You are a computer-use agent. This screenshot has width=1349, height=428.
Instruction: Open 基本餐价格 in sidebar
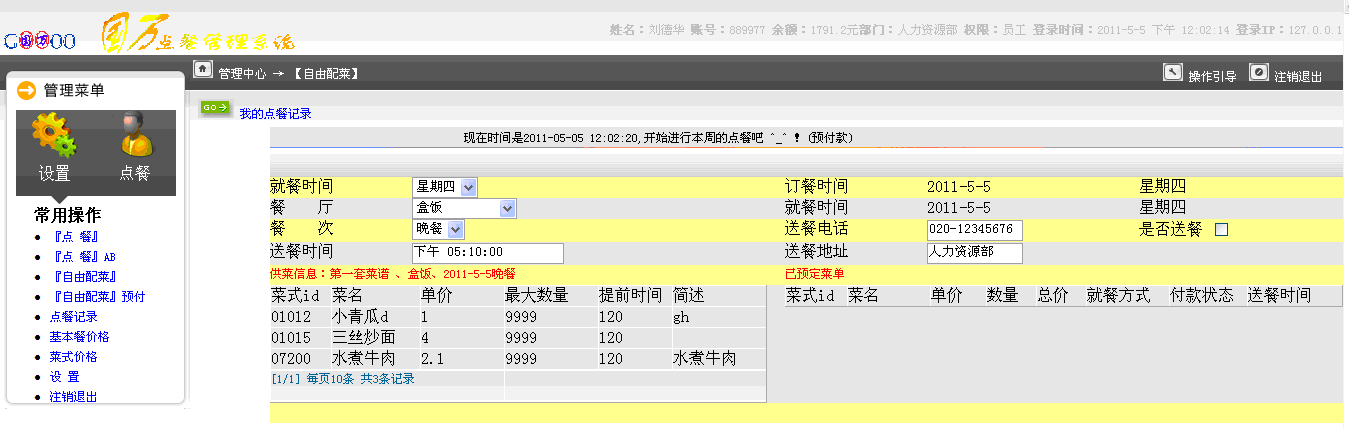point(79,336)
